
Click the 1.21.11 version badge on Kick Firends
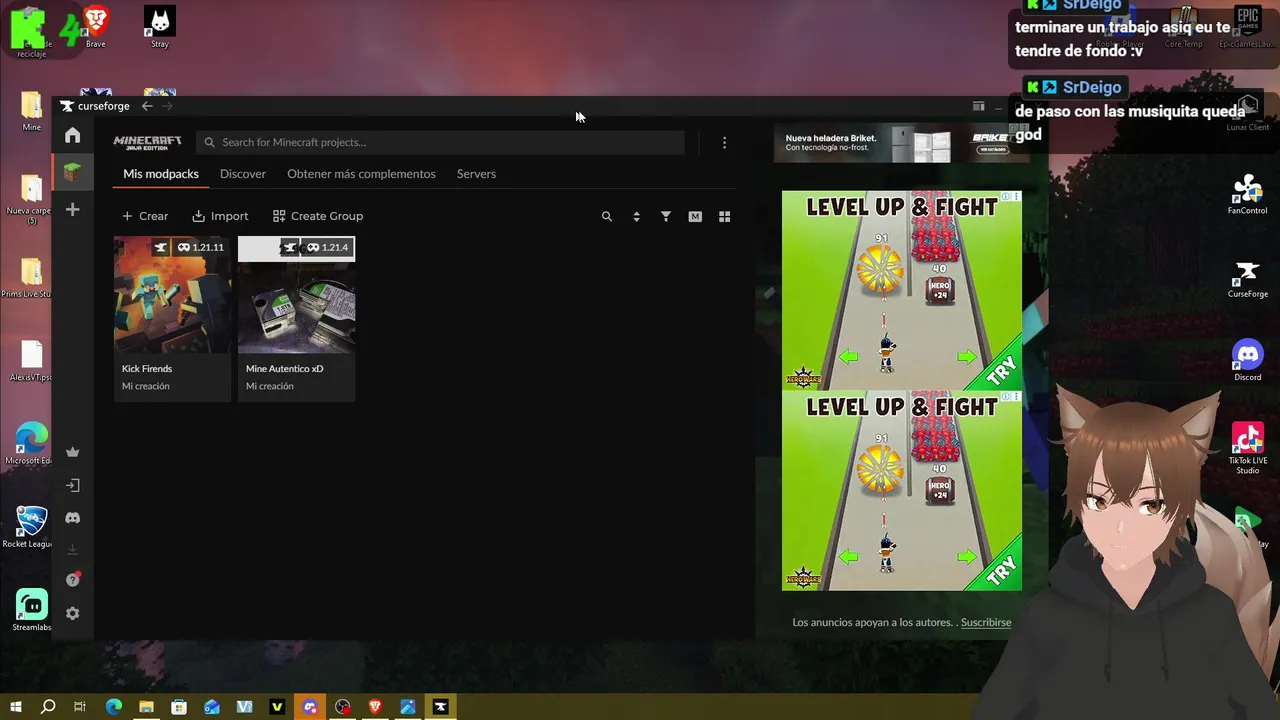(x=201, y=247)
